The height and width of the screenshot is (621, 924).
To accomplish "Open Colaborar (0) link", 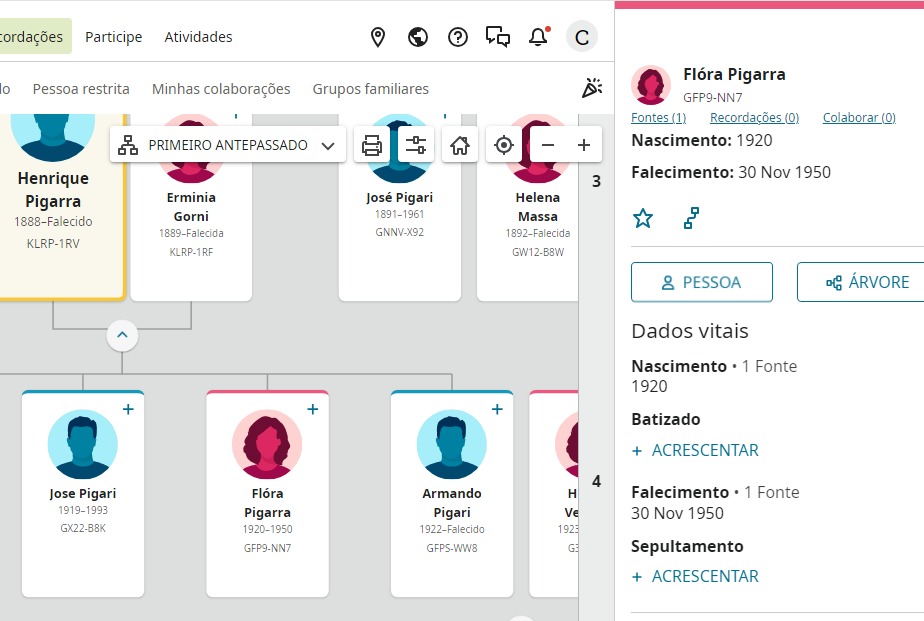I will coord(859,117).
